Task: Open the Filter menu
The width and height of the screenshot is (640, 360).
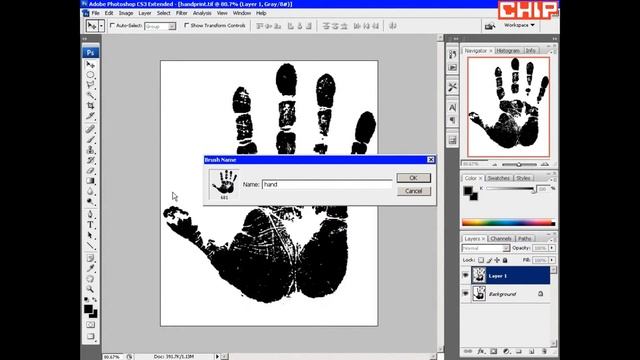Action: pos(182,13)
